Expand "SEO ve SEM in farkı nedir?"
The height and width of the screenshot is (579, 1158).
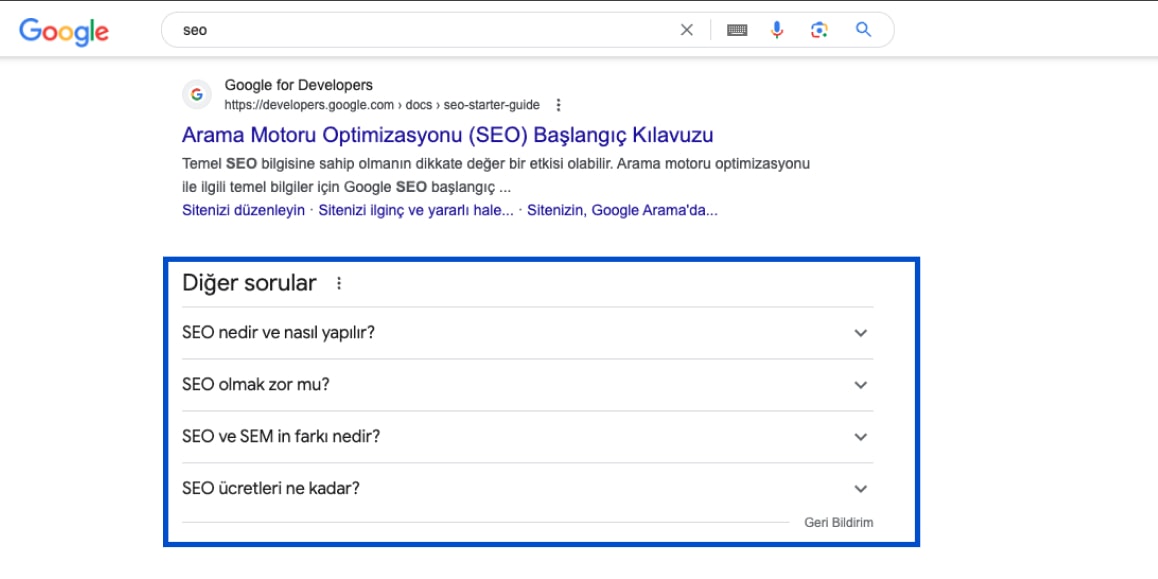(x=527, y=436)
